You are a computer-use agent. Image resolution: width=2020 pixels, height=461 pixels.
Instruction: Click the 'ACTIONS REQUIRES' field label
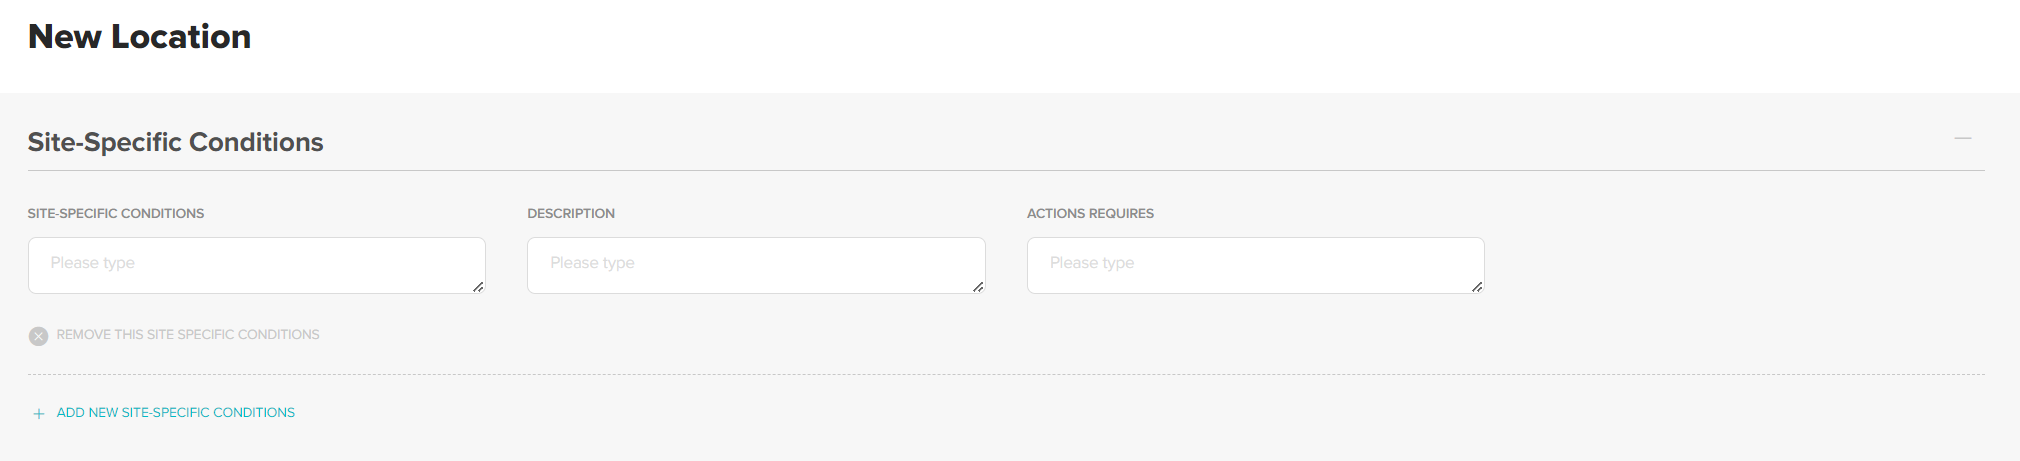pyautogui.click(x=1090, y=214)
